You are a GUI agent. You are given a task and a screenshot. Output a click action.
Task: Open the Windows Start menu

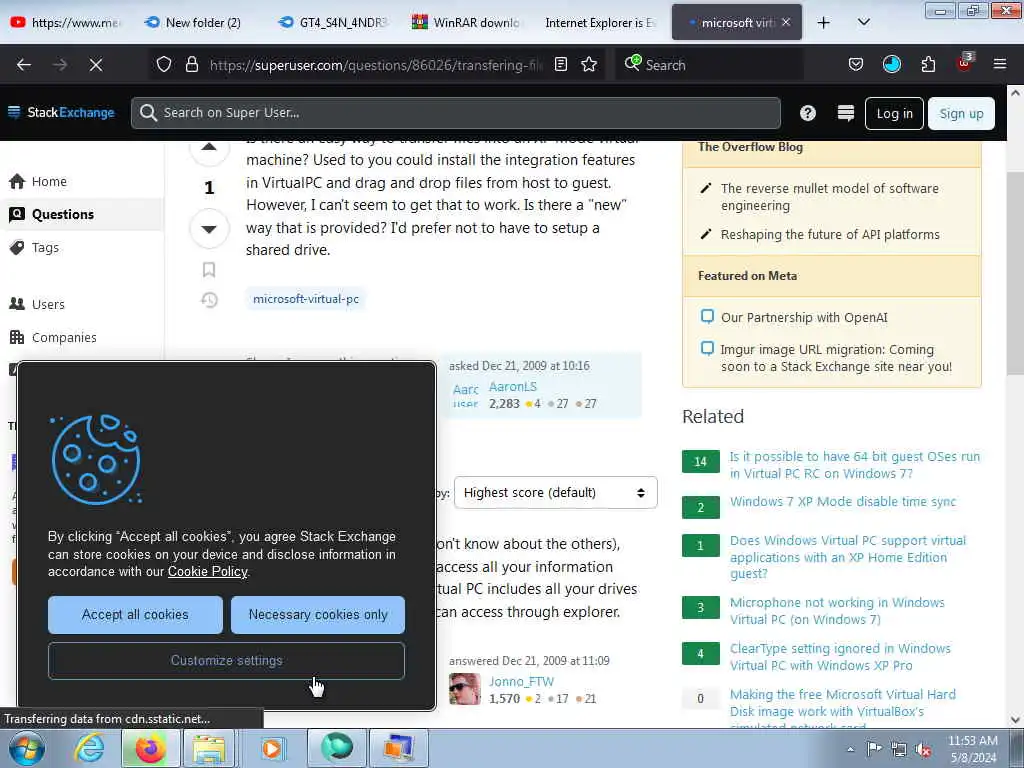click(x=26, y=748)
